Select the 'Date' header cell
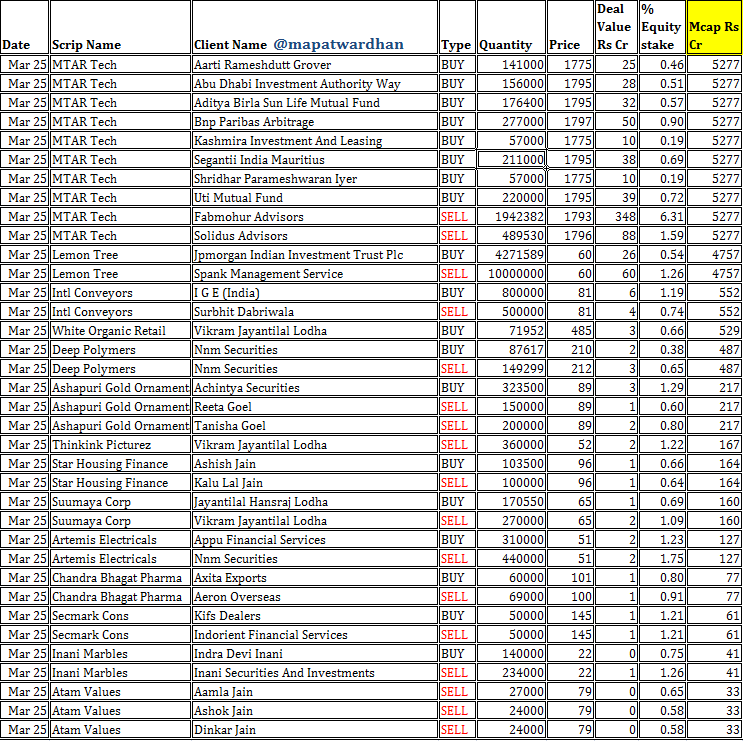 25,27
